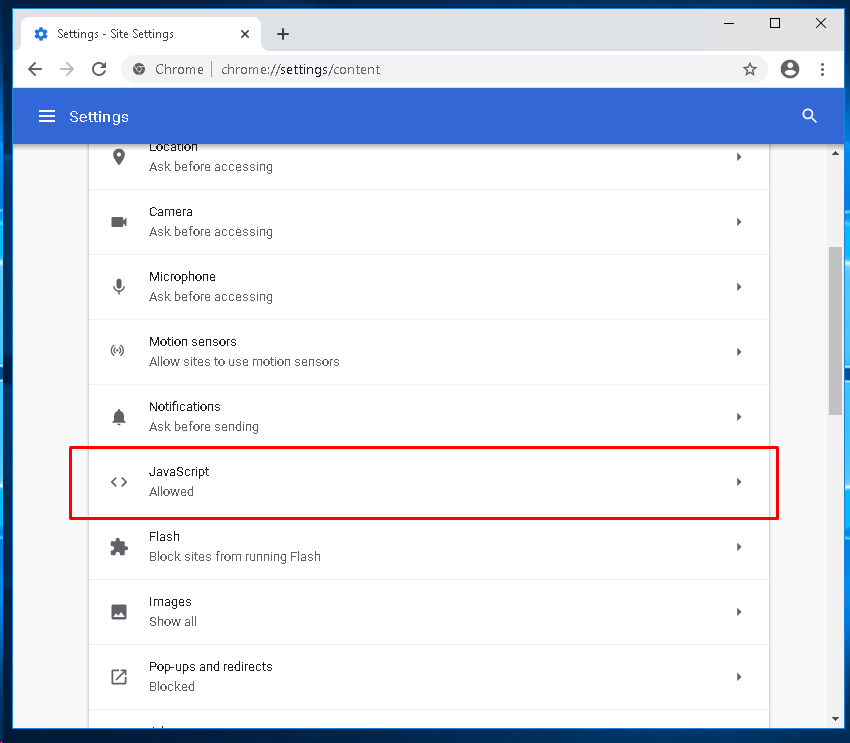Click the 'Allowed' status under JavaScript
The width and height of the screenshot is (850, 743).
[171, 492]
